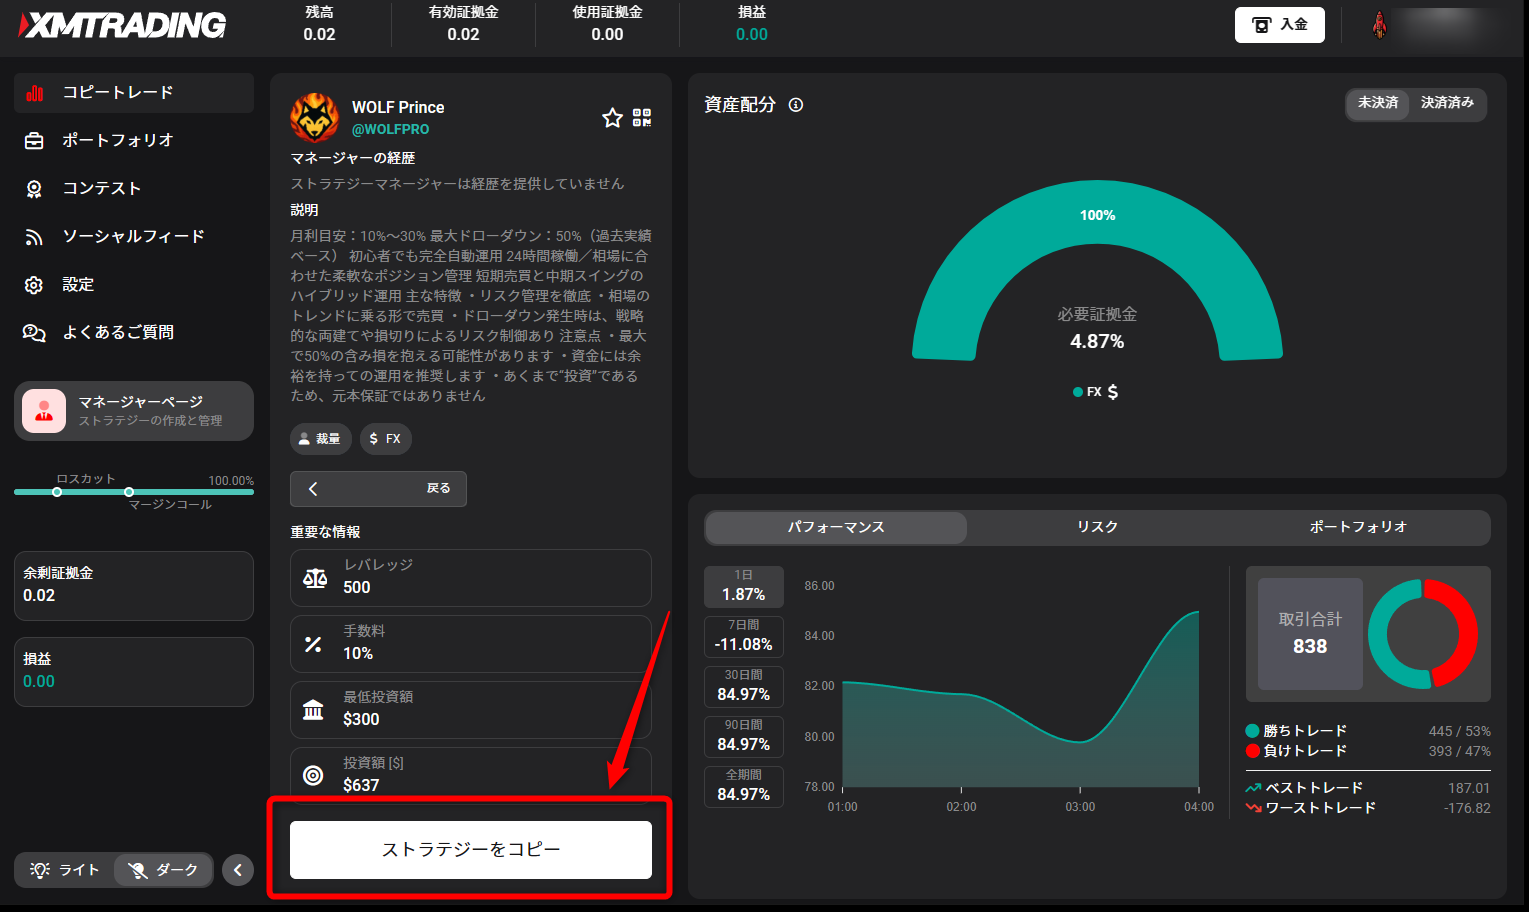
Task: Click the XMTrading logo
Action: pyautogui.click(x=122, y=25)
